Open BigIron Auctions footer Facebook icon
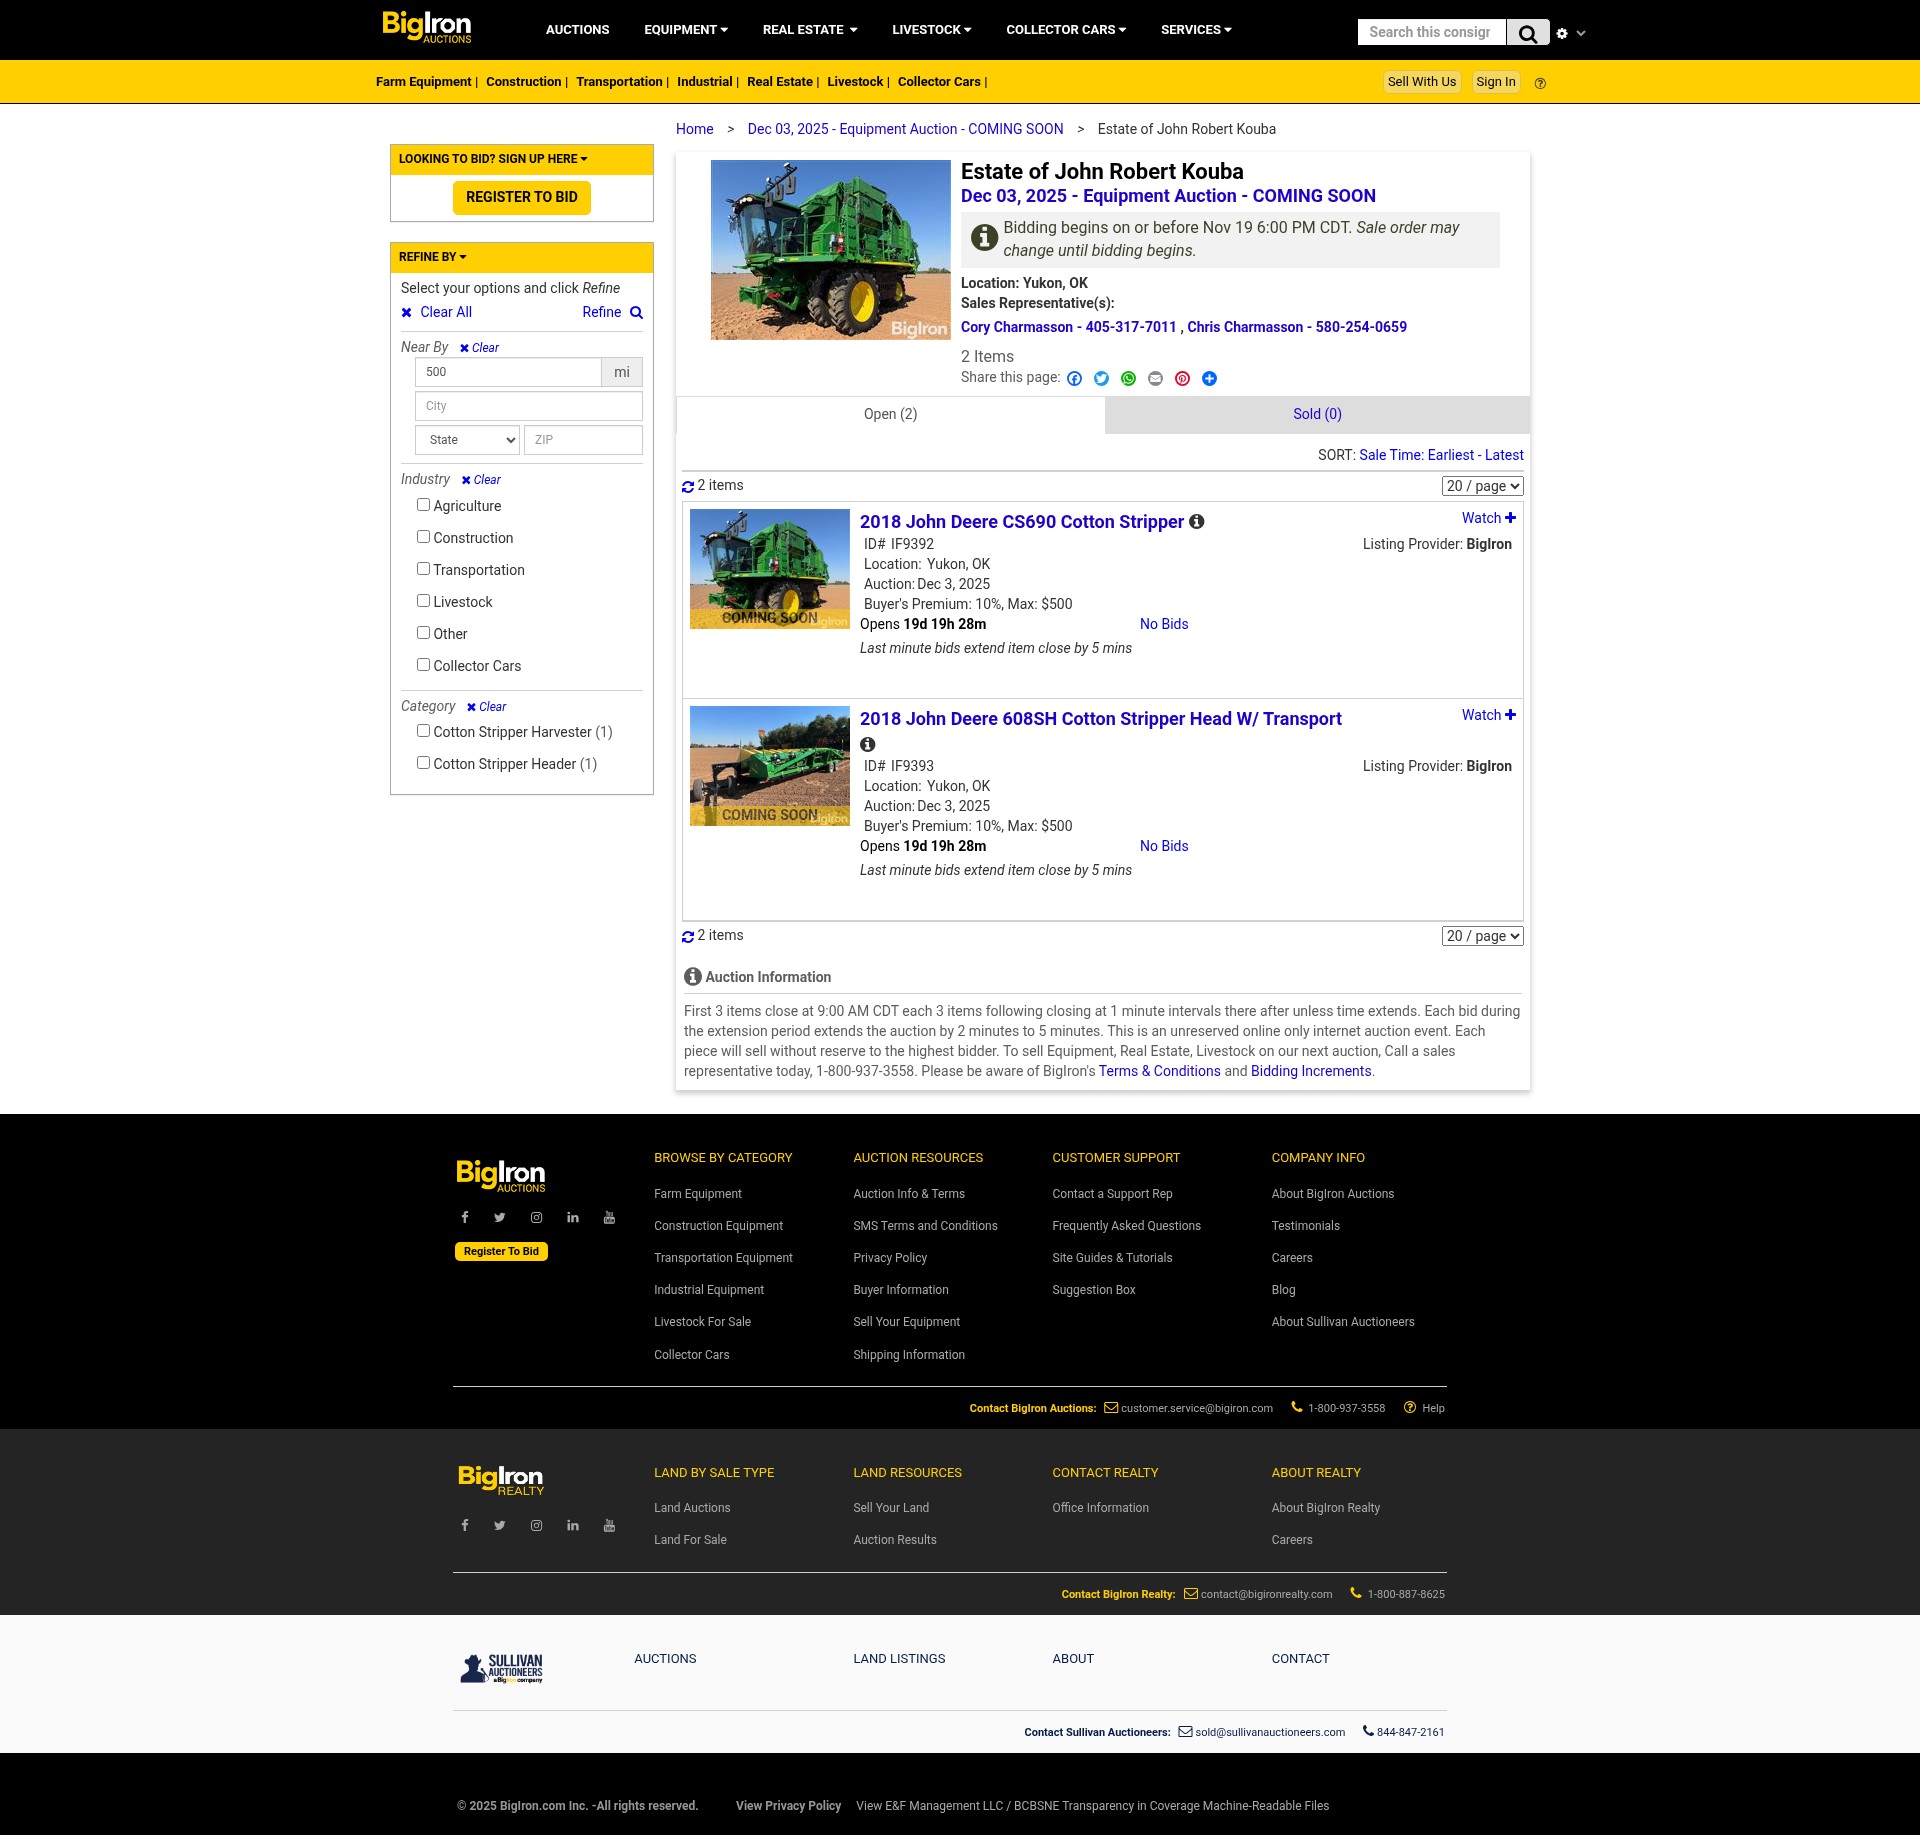1920x1835 pixels. coord(465,1218)
